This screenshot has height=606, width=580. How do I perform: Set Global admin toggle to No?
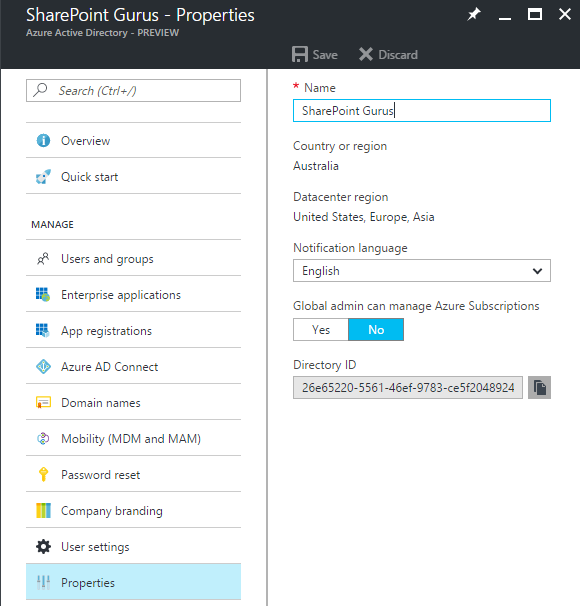(376, 330)
